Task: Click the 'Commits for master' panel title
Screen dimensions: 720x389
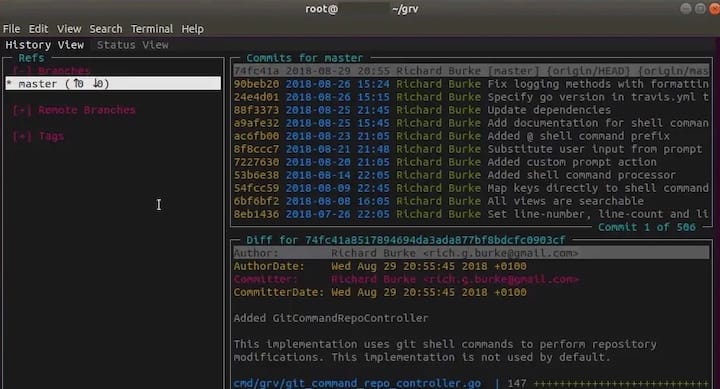Action: click(304, 58)
